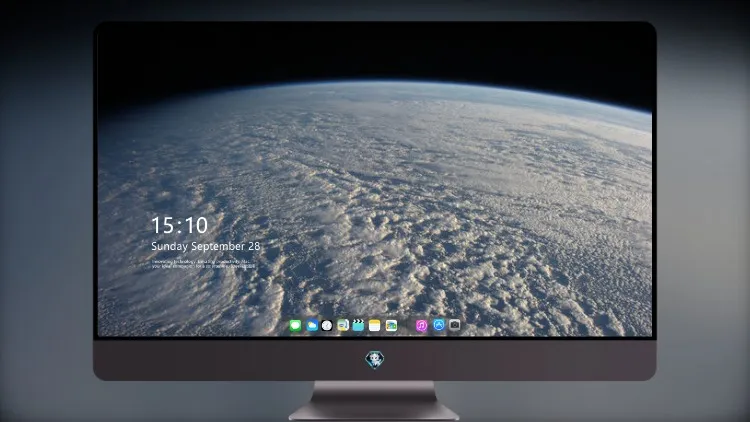Click the Sunday September 28 date
Screen dimensions: 750x422
pos(206,246)
